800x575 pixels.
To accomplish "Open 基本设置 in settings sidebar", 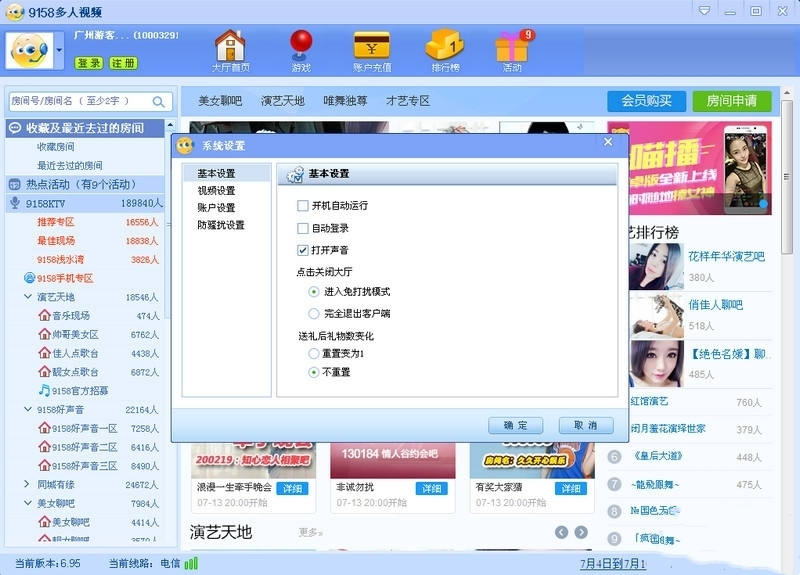I will 227,173.
